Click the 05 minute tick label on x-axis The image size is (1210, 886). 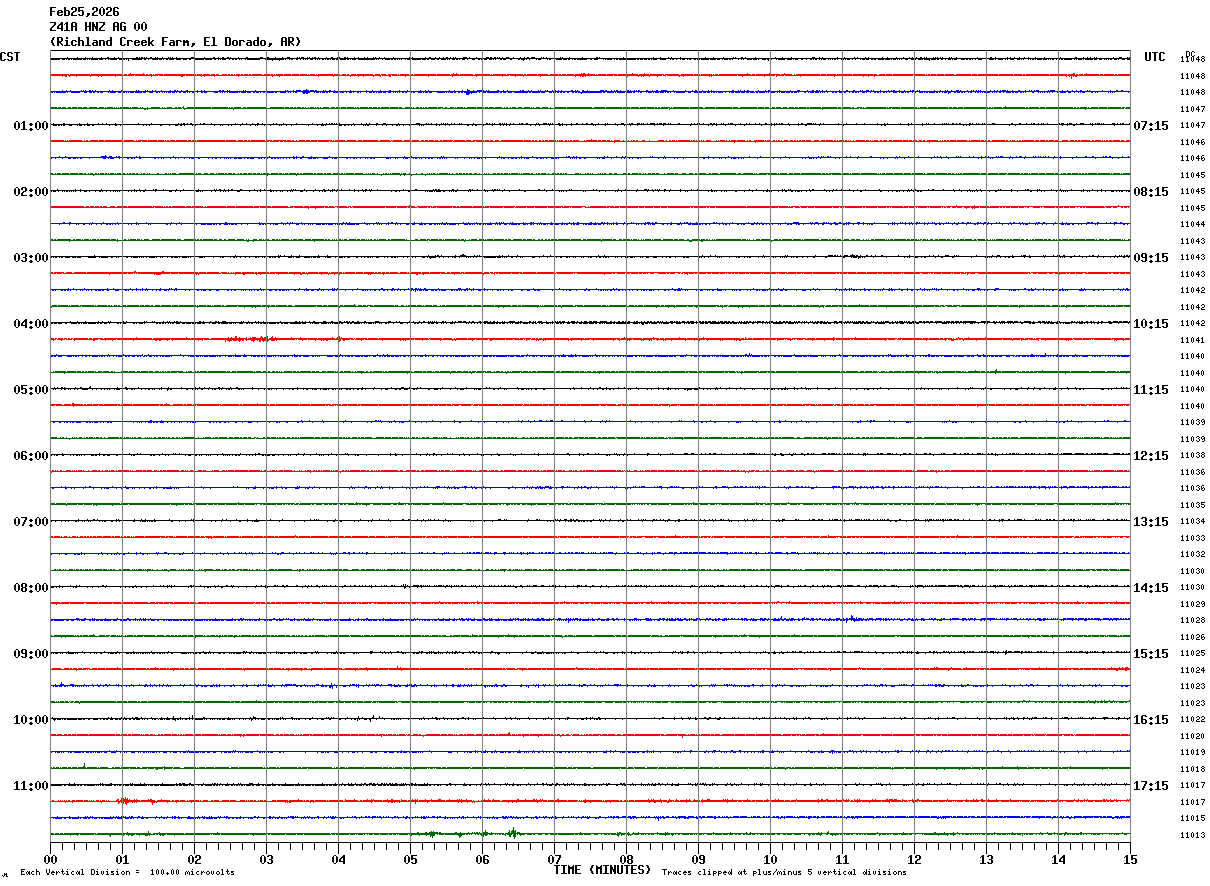click(x=410, y=859)
